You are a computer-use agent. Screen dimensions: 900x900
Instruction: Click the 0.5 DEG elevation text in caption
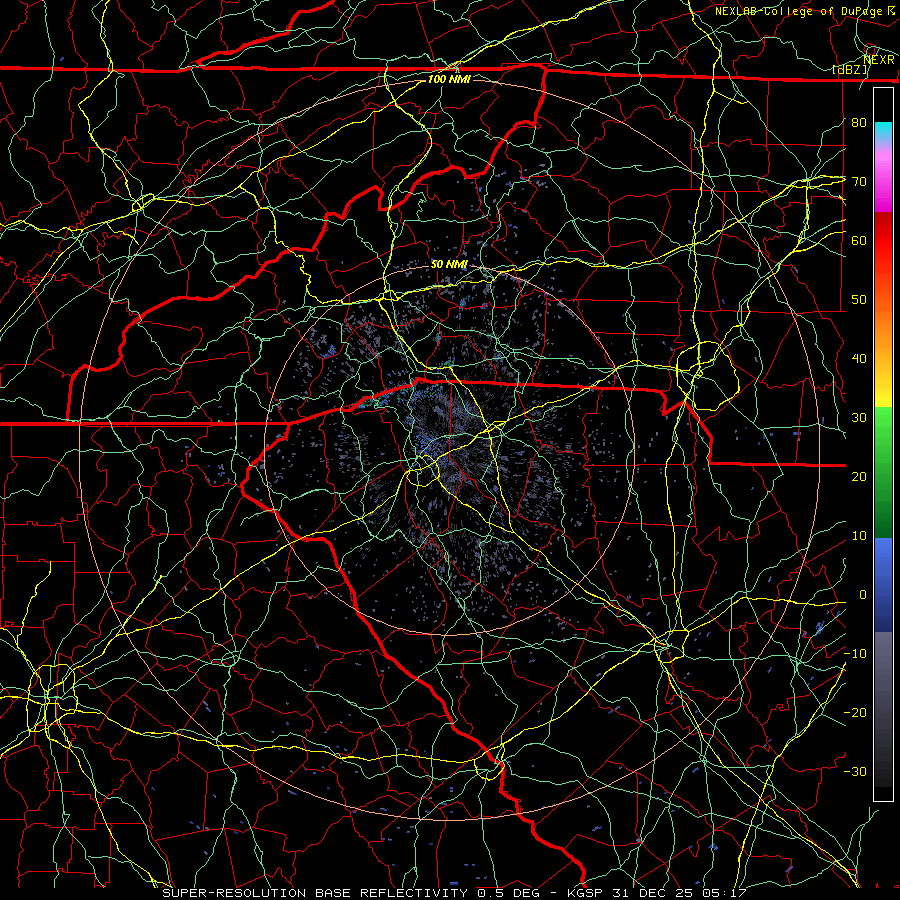[509, 893]
